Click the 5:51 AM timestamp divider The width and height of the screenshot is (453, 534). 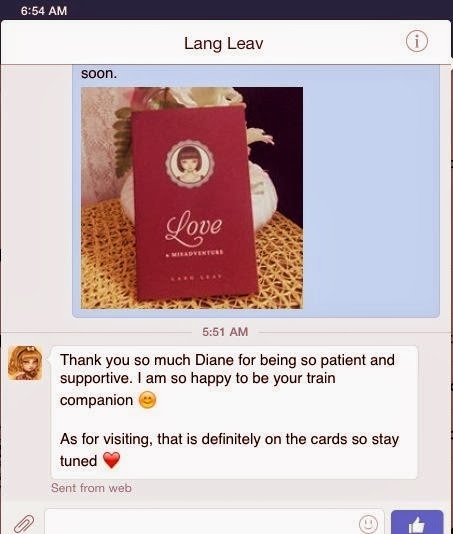(x=225, y=332)
